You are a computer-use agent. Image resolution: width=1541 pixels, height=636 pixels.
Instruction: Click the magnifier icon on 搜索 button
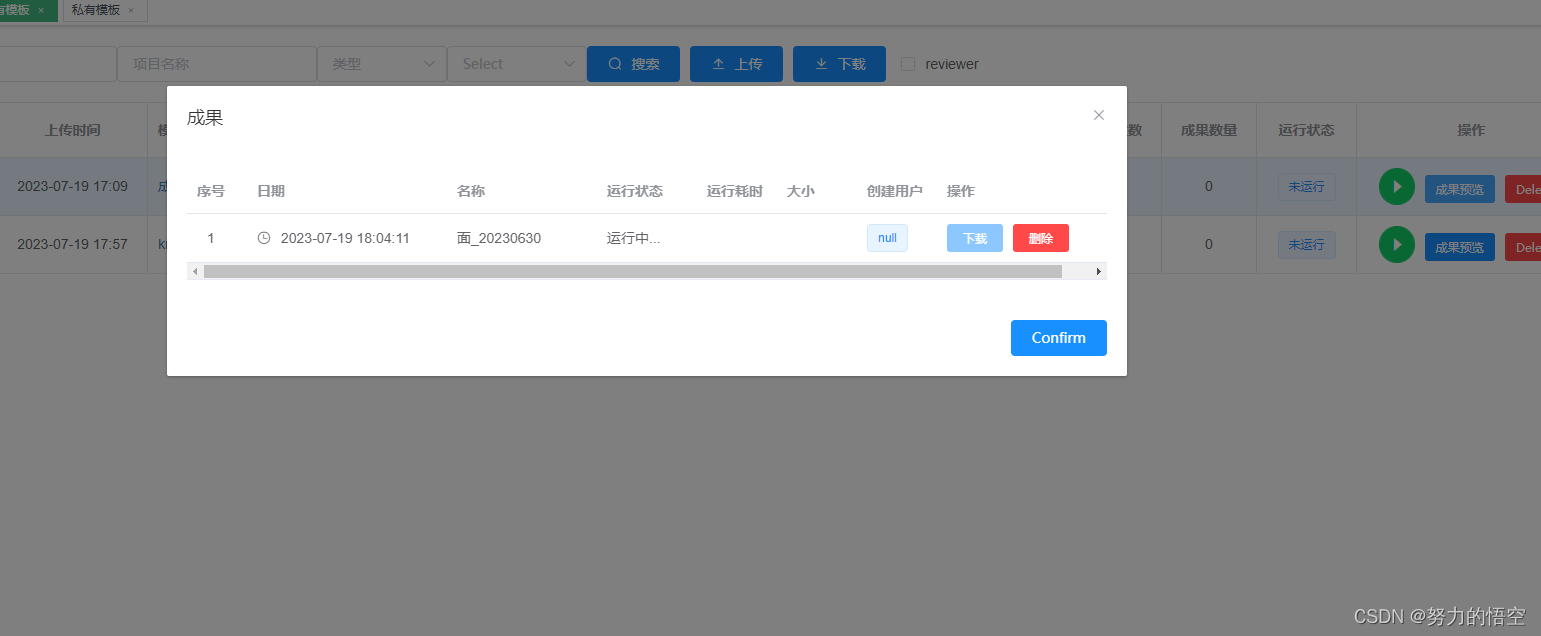click(x=615, y=64)
